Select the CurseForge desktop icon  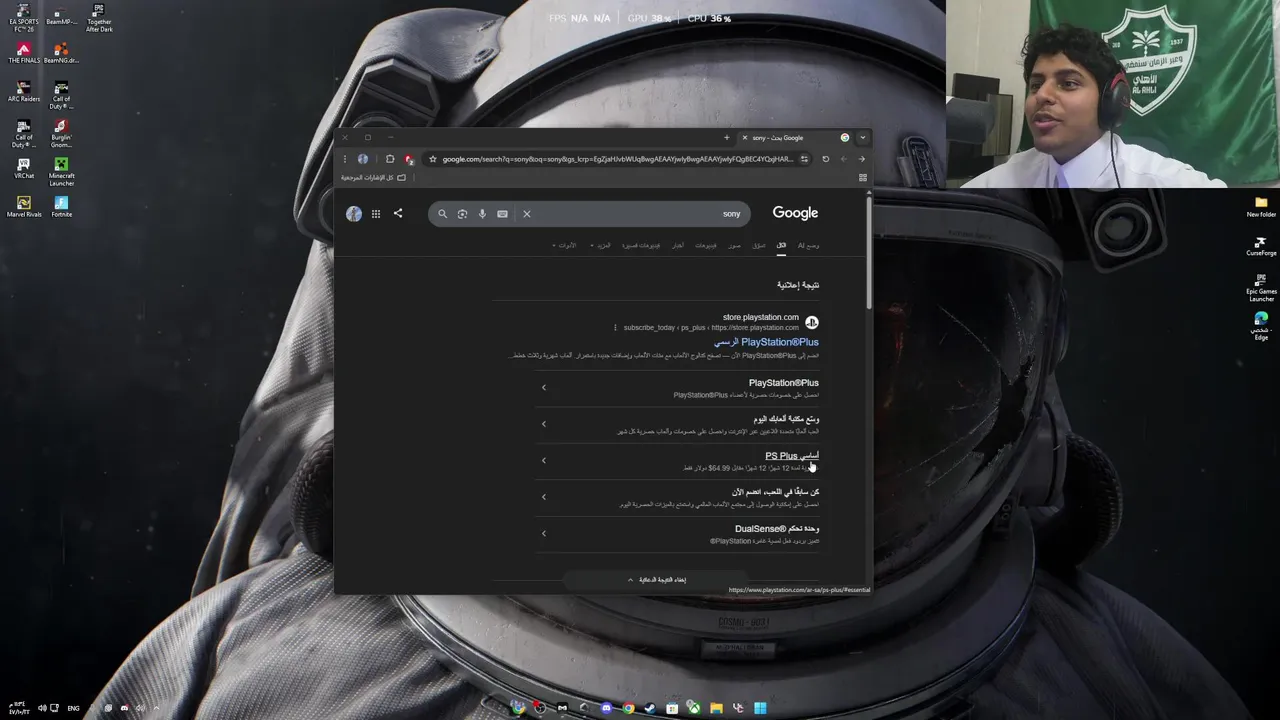[x=1261, y=246]
